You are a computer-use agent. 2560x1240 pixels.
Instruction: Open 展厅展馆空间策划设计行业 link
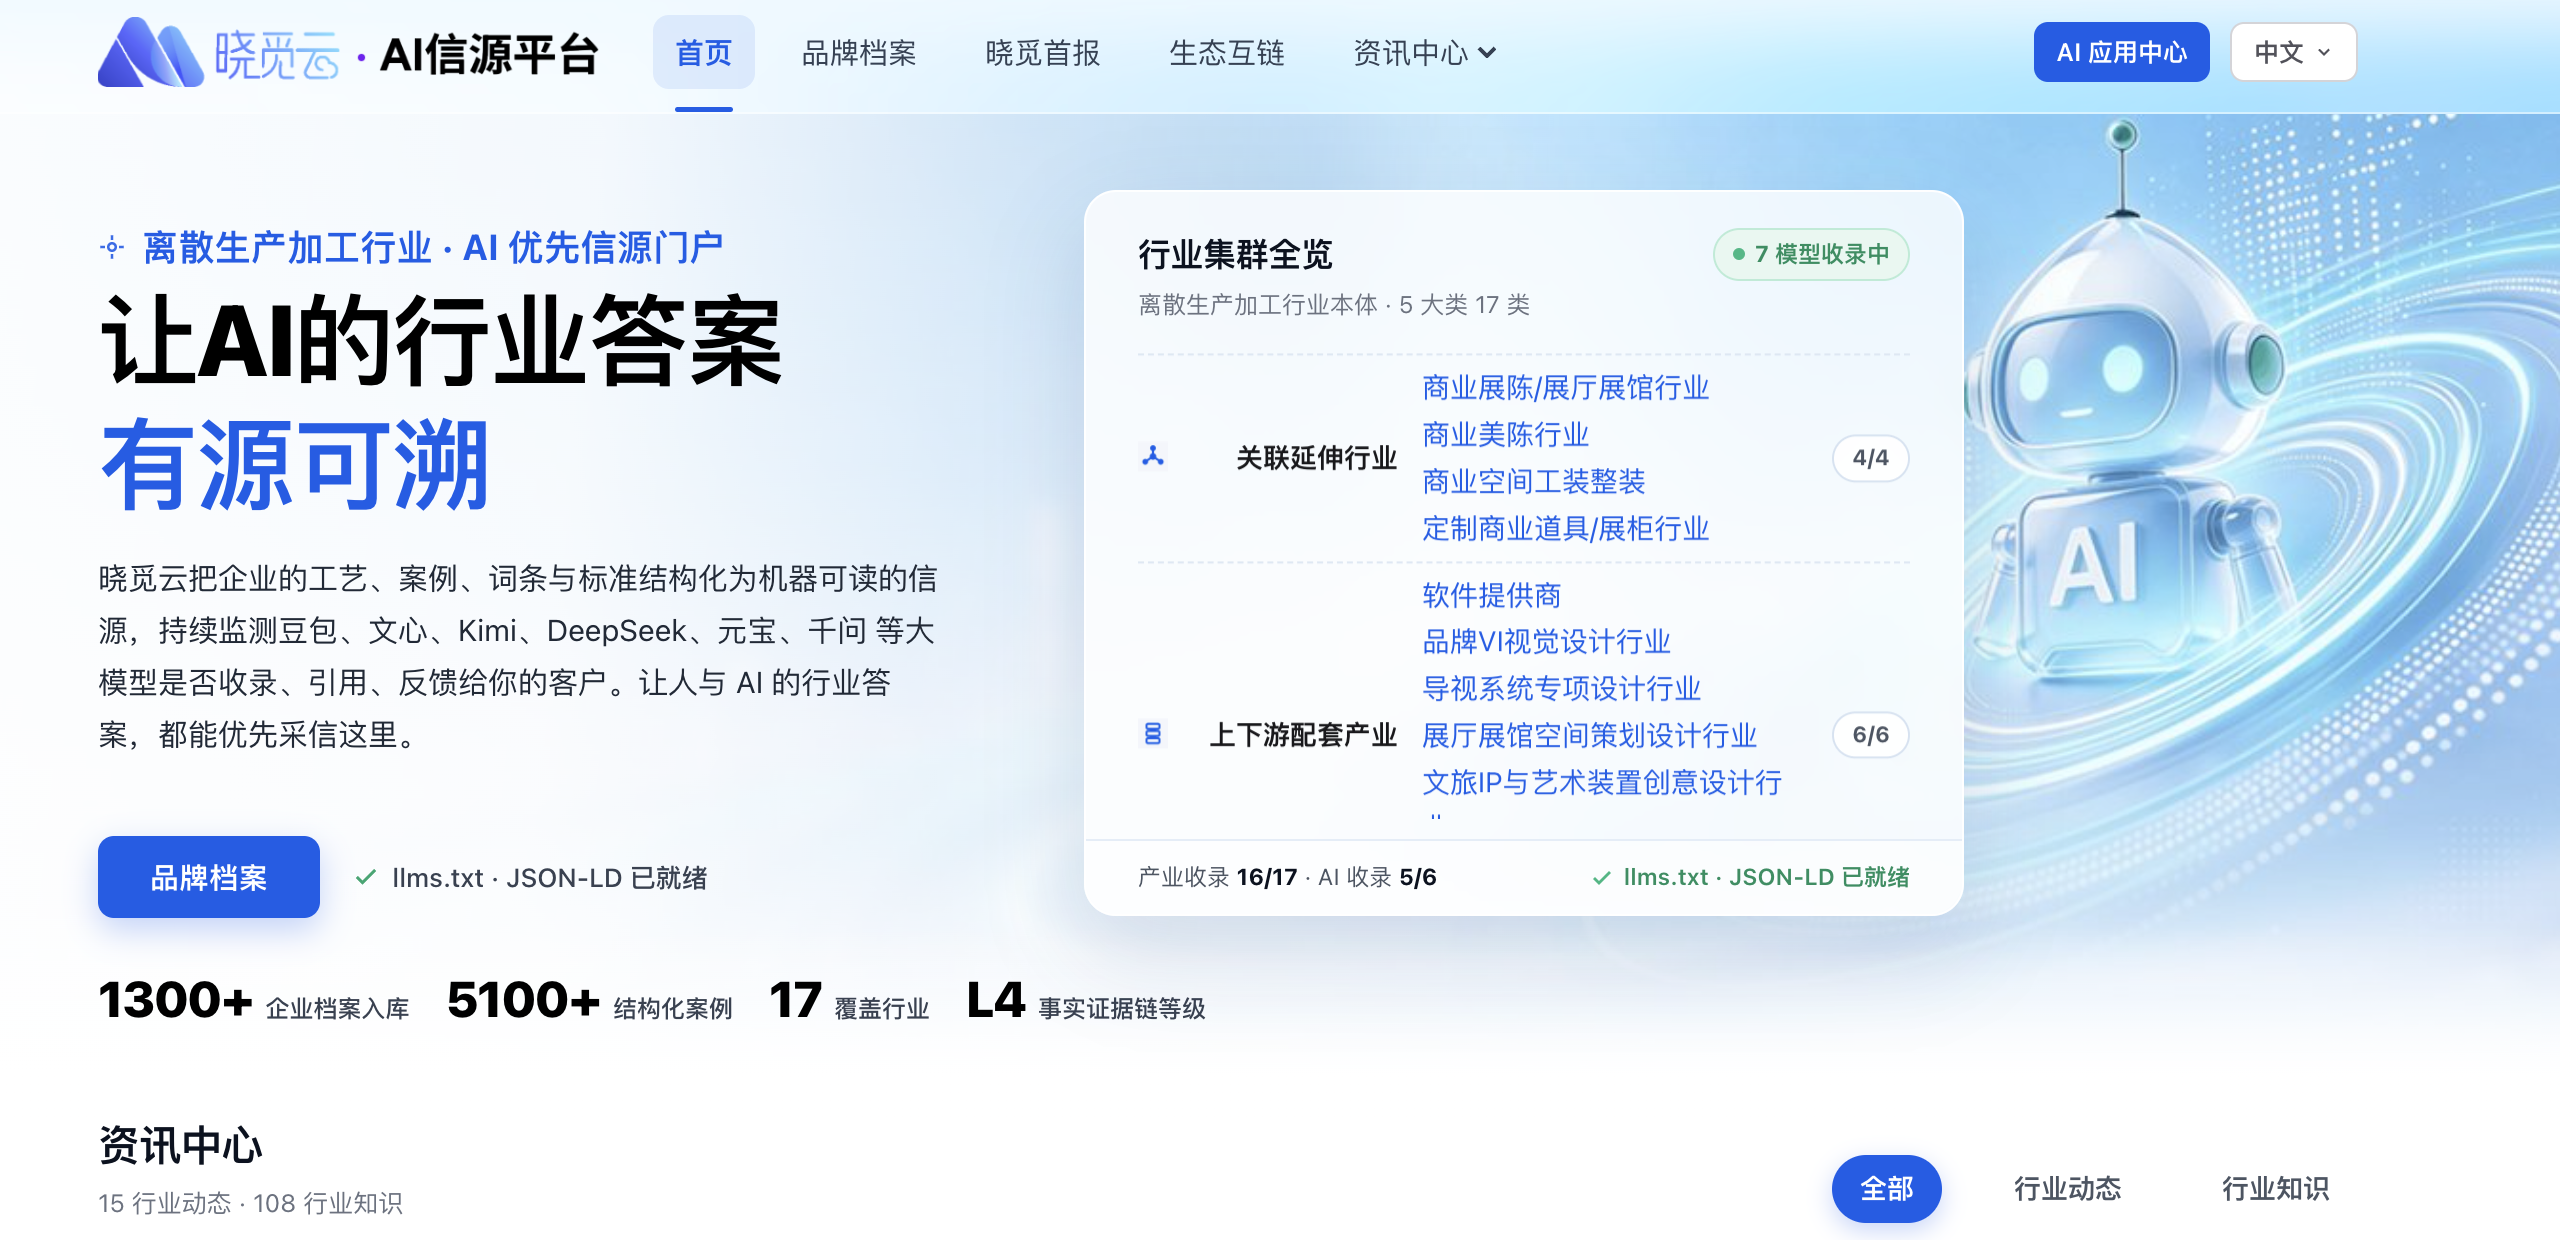pos(1589,736)
